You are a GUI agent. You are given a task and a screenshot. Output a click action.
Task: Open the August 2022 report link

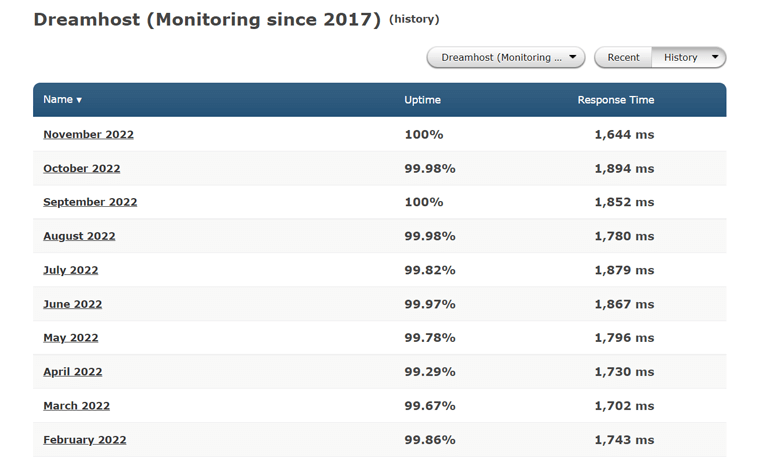79,236
